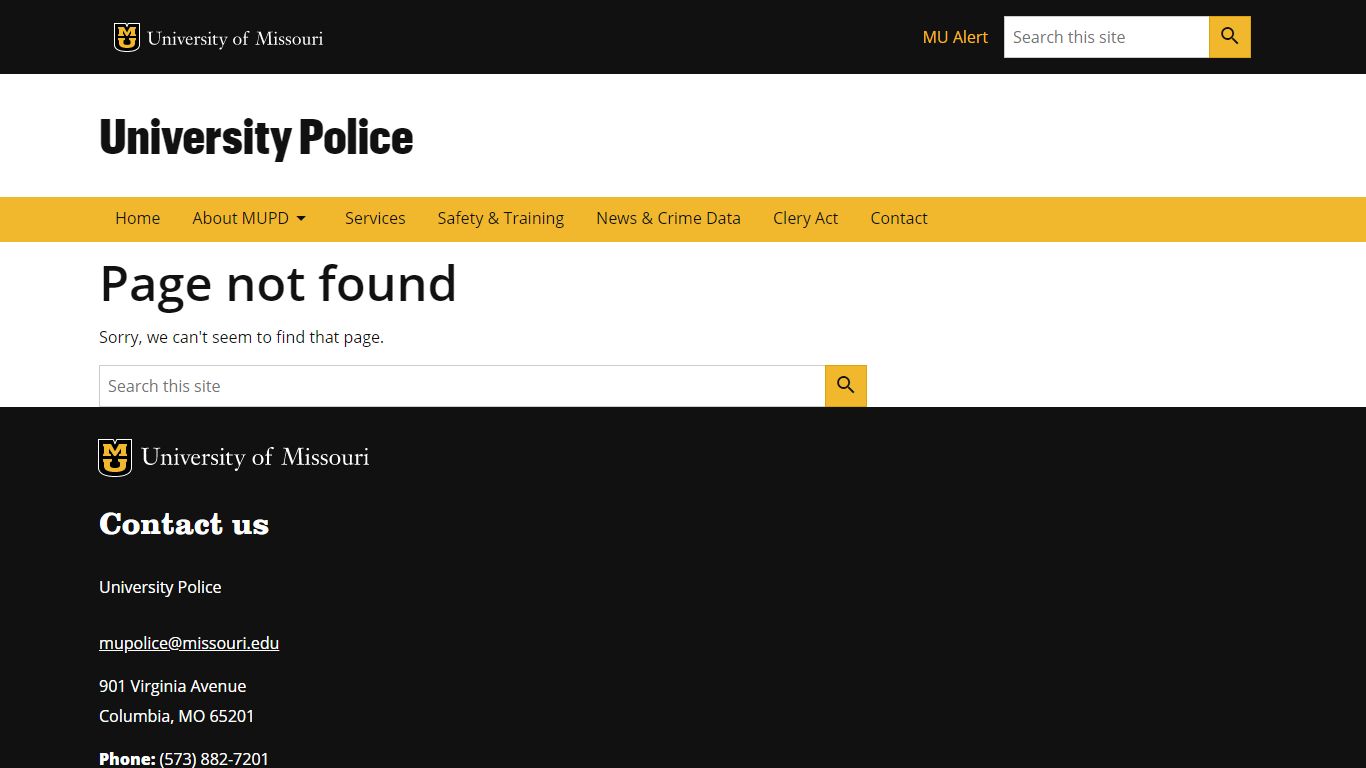Click the Columbia, MO 65201 text
Image resolution: width=1366 pixels, height=768 pixels.
click(177, 716)
